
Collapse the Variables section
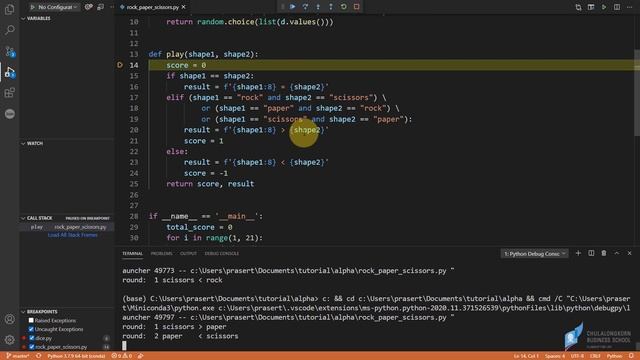pyautogui.click(x=23, y=18)
